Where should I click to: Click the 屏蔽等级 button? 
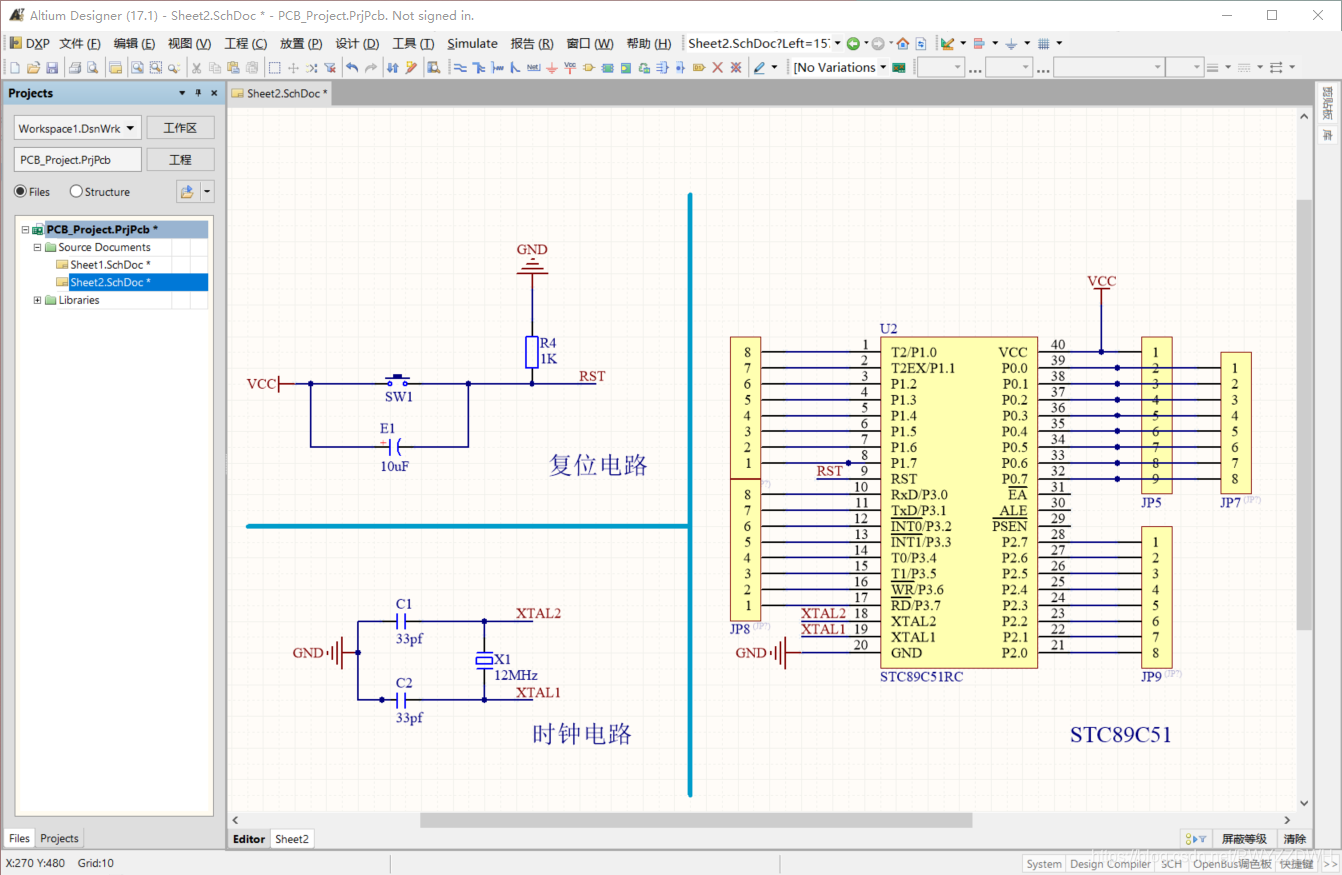click(x=1244, y=839)
